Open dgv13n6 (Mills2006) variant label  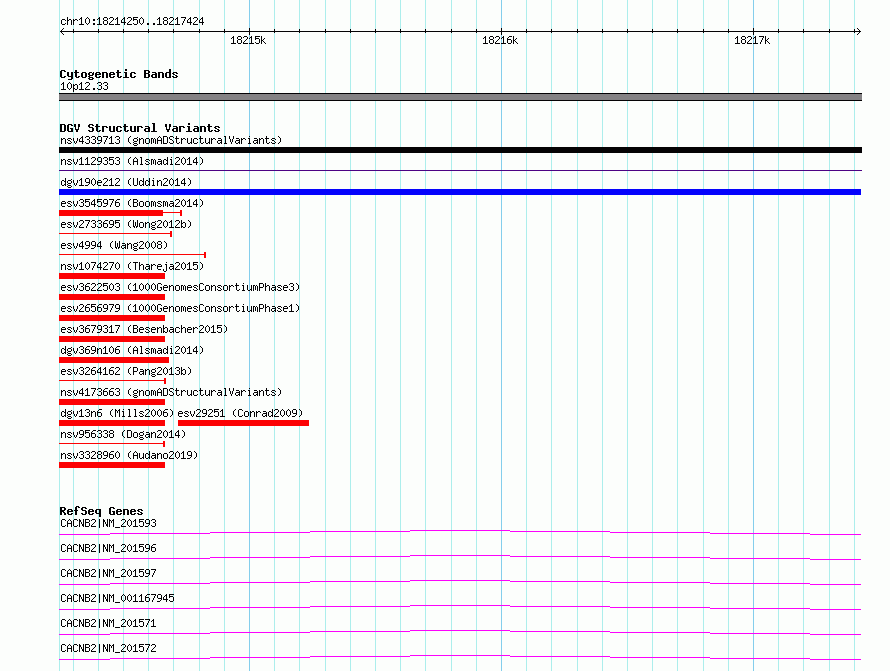pos(117,413)
